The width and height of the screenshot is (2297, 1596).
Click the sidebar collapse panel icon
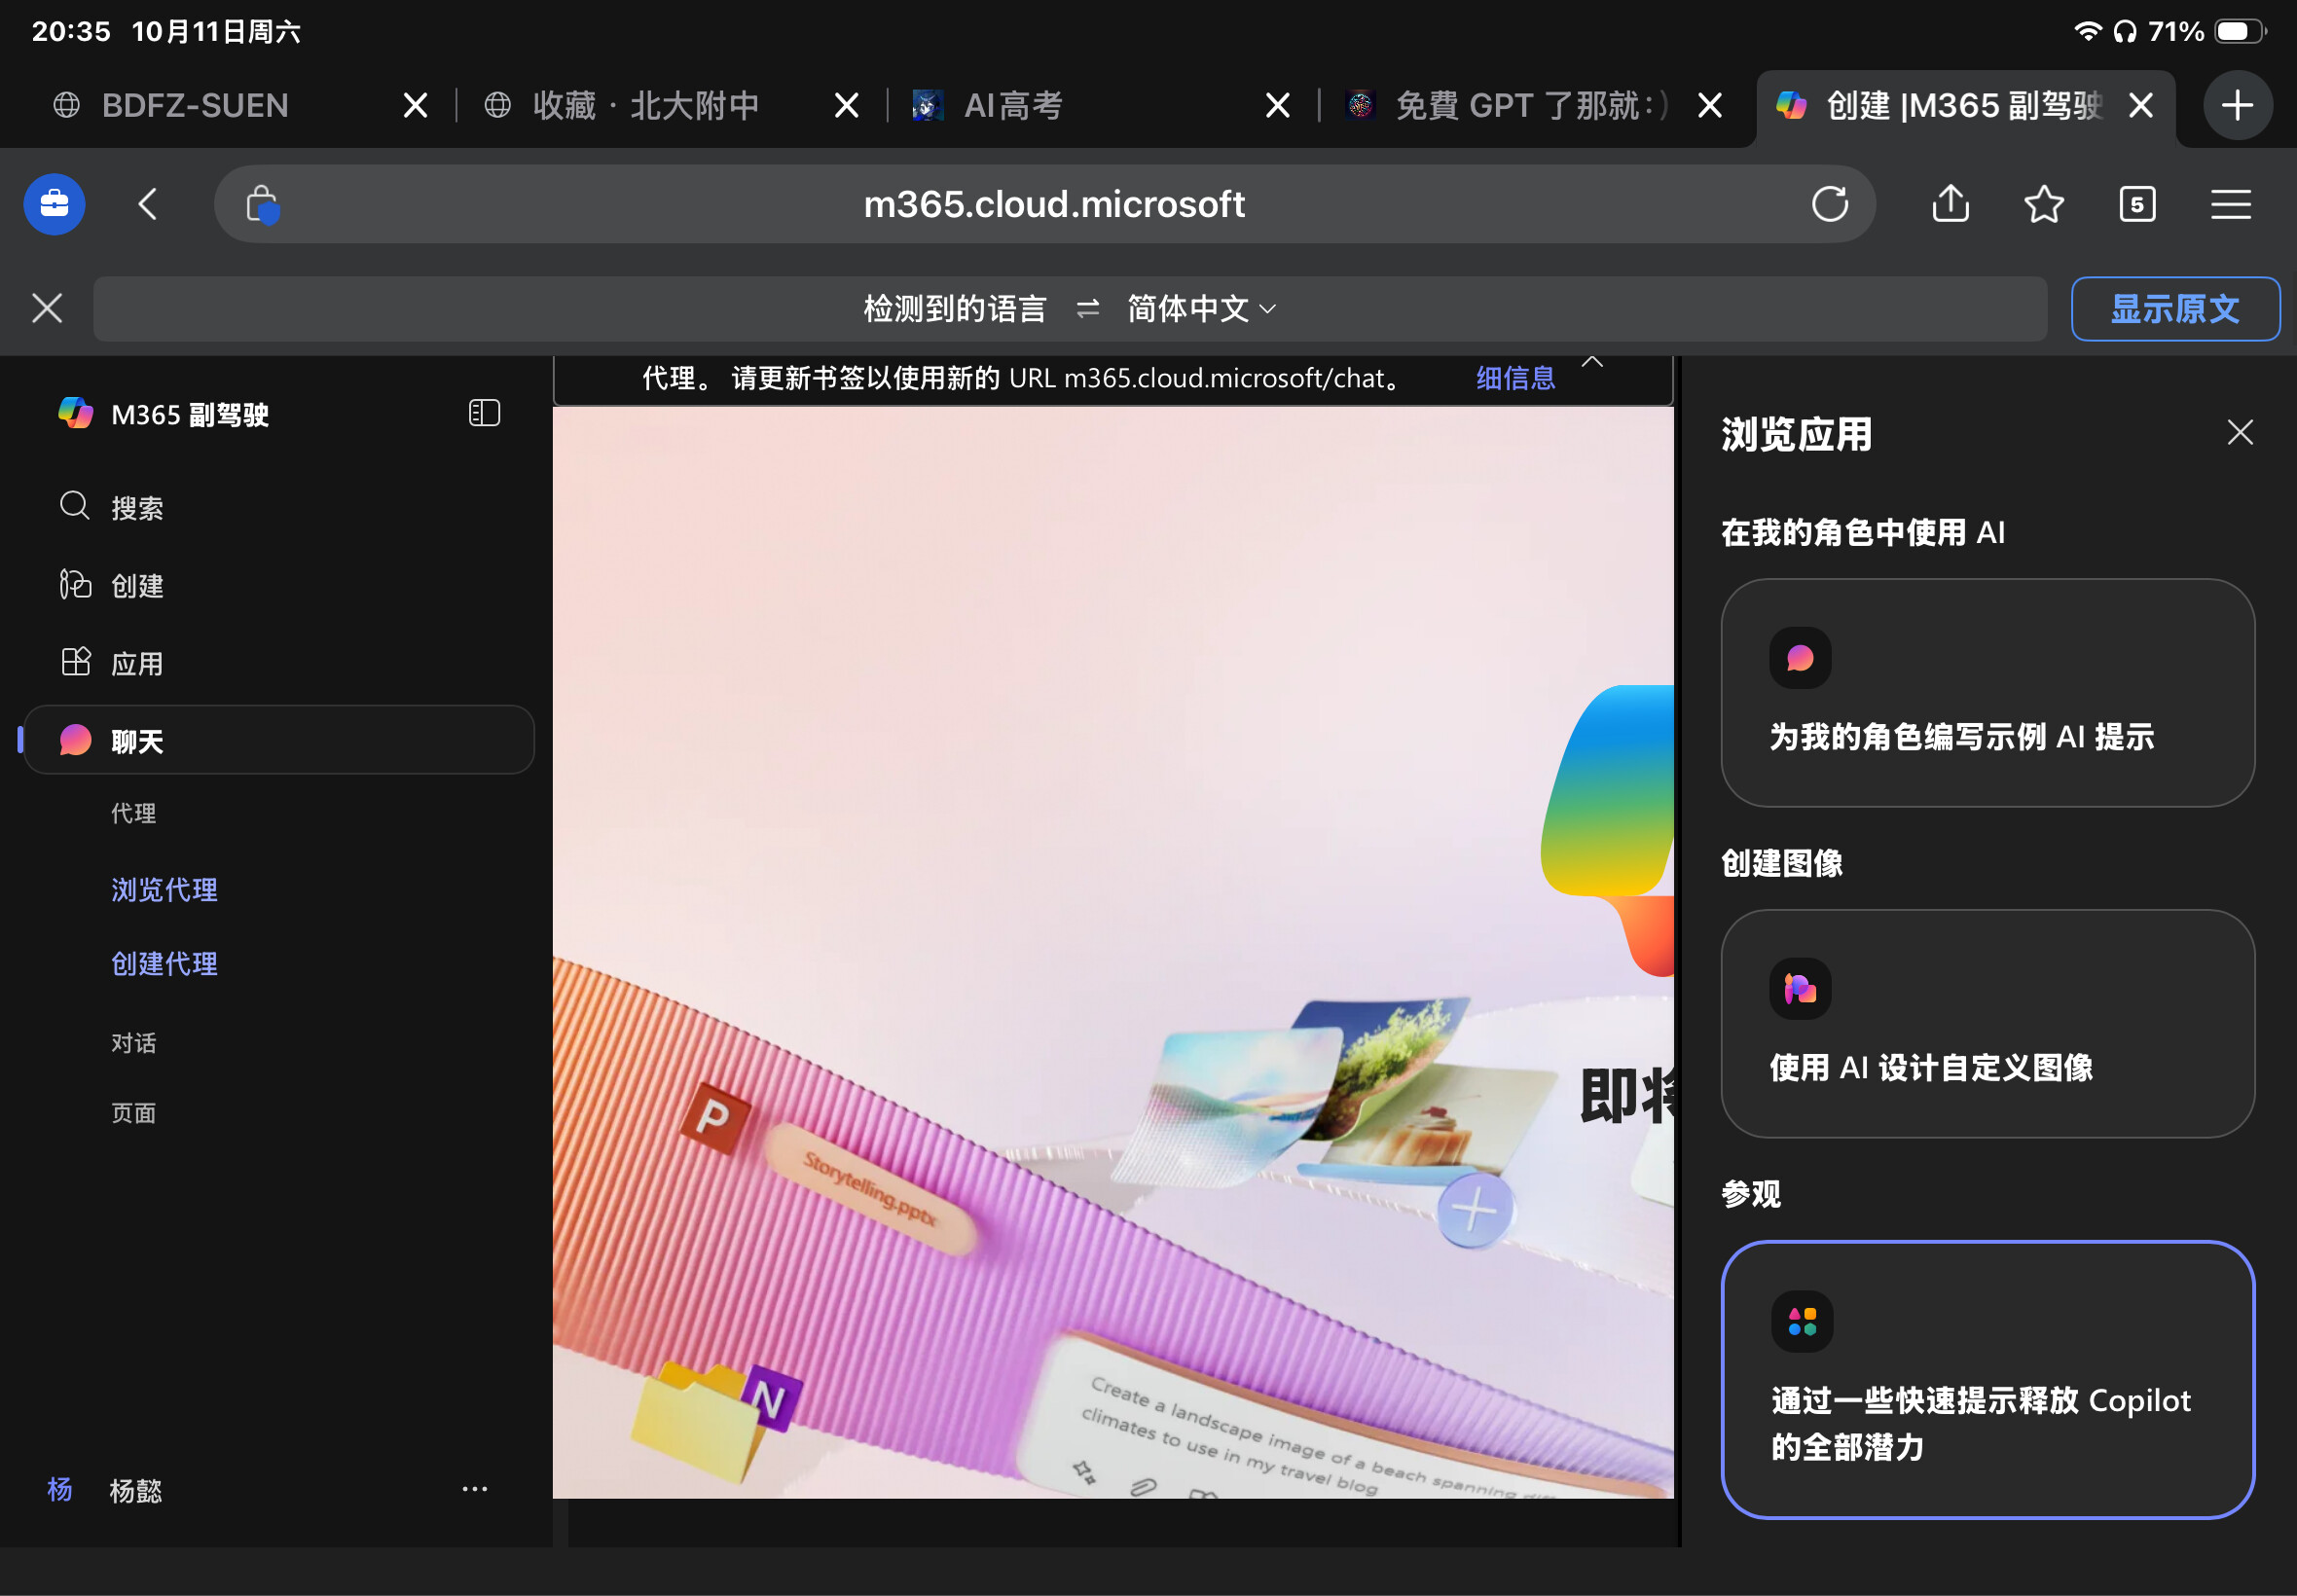pos(484,413)
